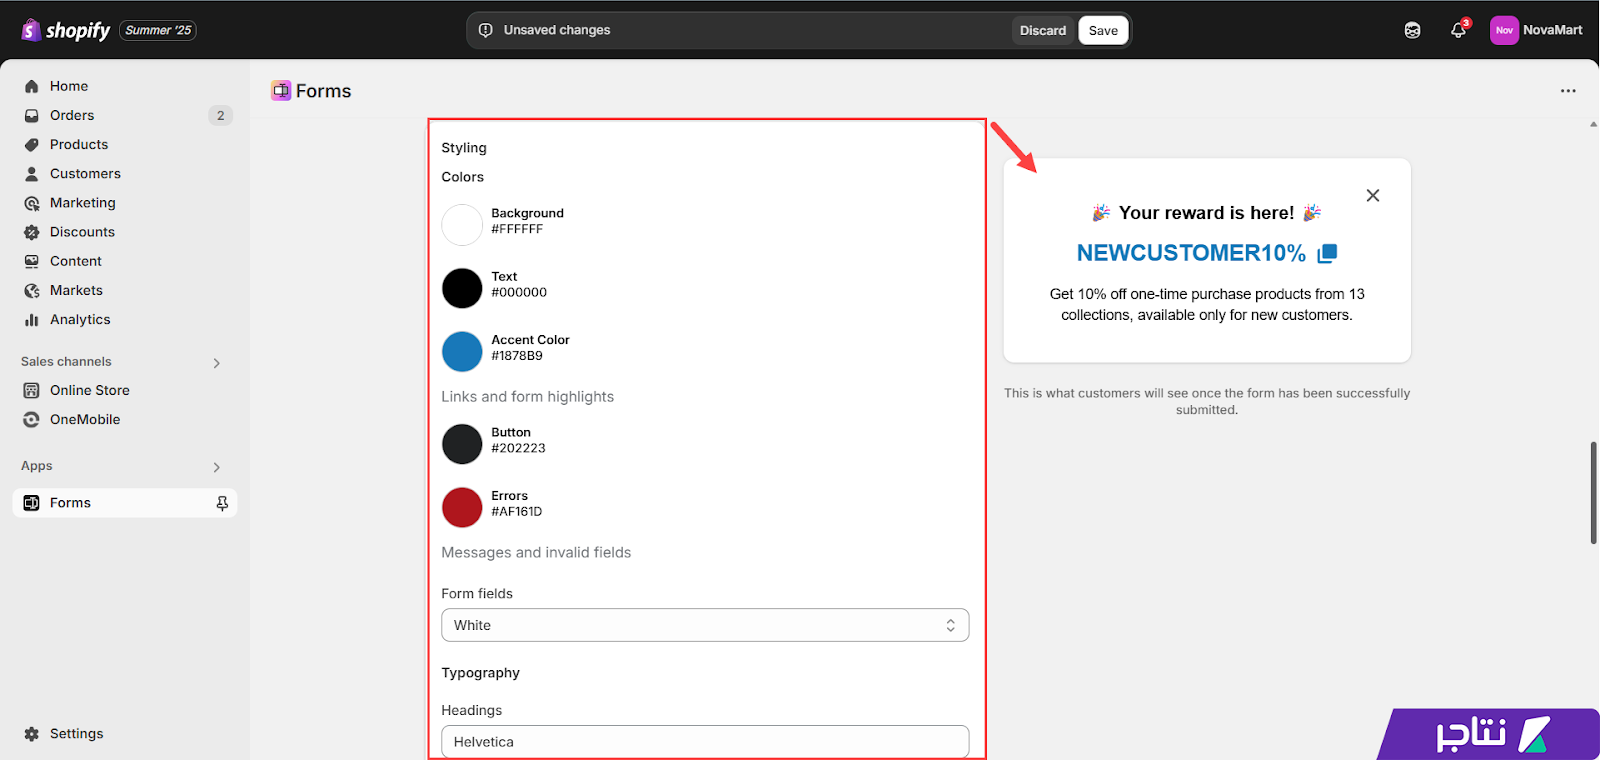Click the Analytics bar chart icon
1600x760 pixels.
[32, 320]
